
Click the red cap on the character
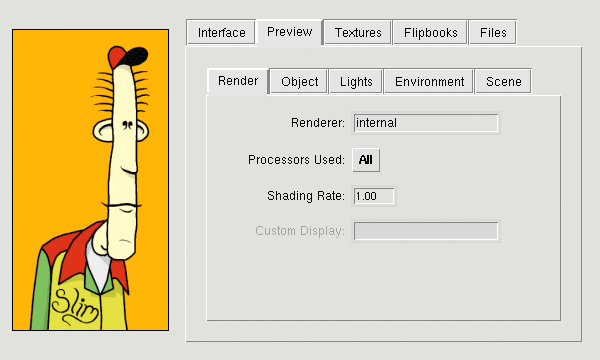pyautogui.click(x=116, y=56)
